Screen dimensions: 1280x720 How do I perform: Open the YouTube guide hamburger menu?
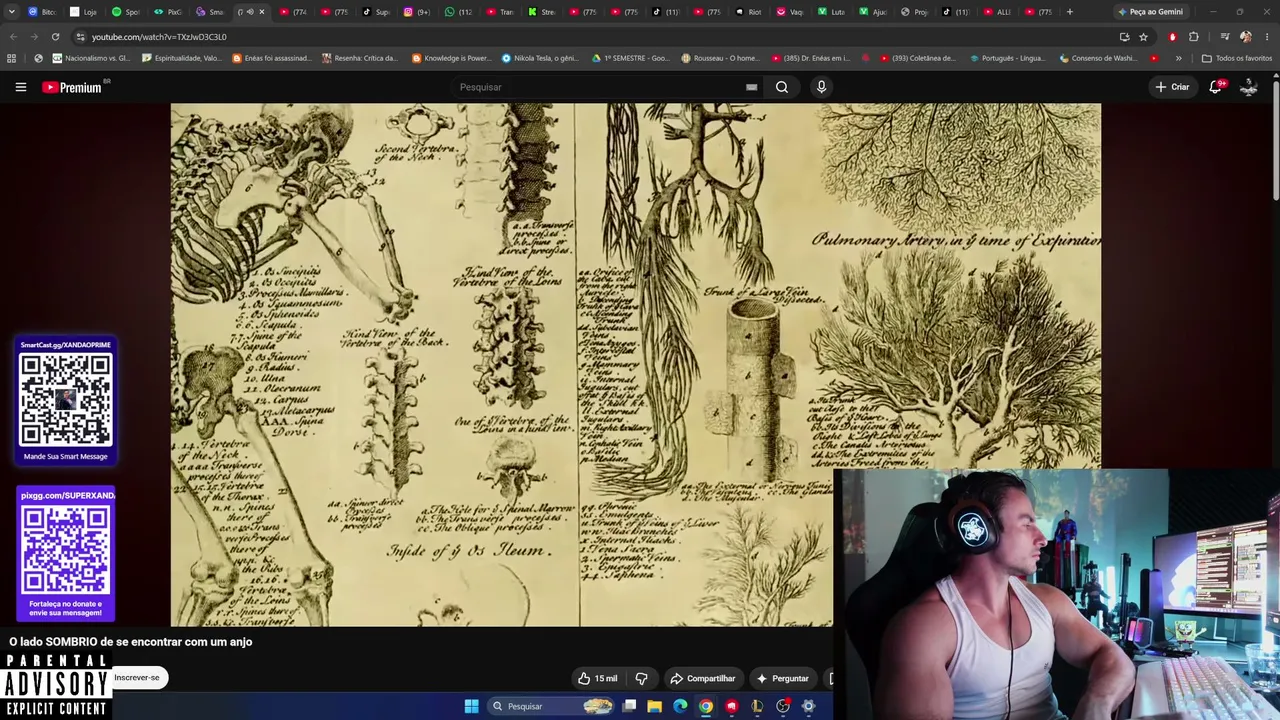pos(20,87)
